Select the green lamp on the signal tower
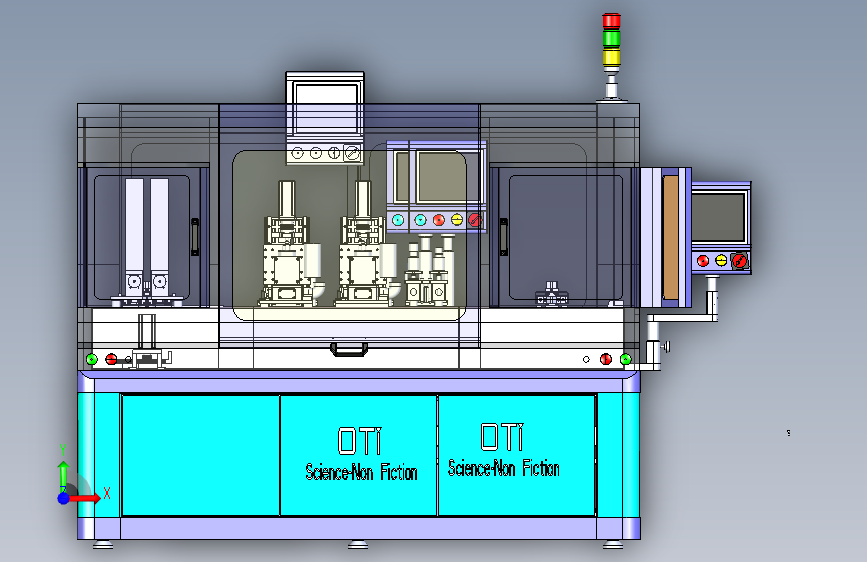 [611, 38]
